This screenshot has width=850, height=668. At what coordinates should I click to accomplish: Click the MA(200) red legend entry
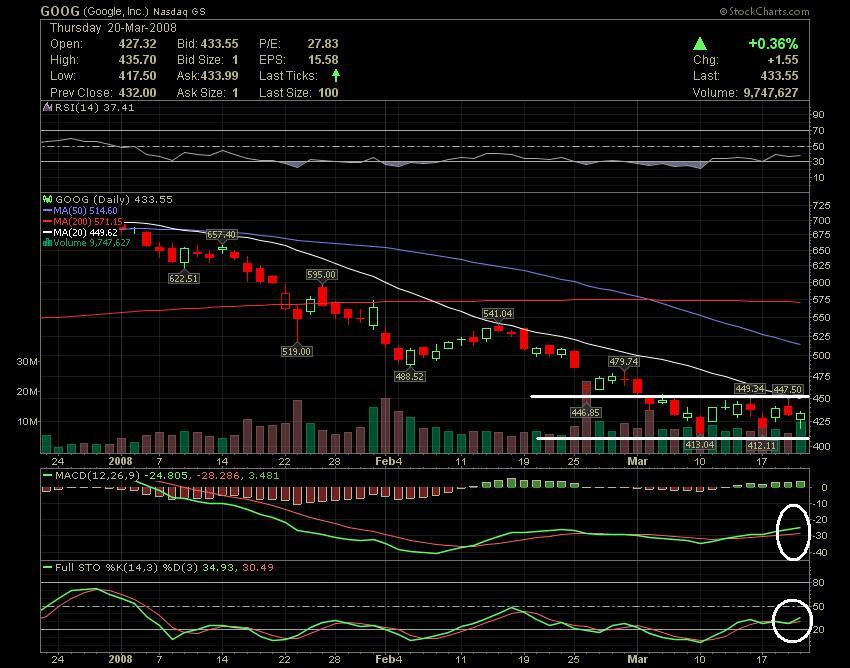83,221
